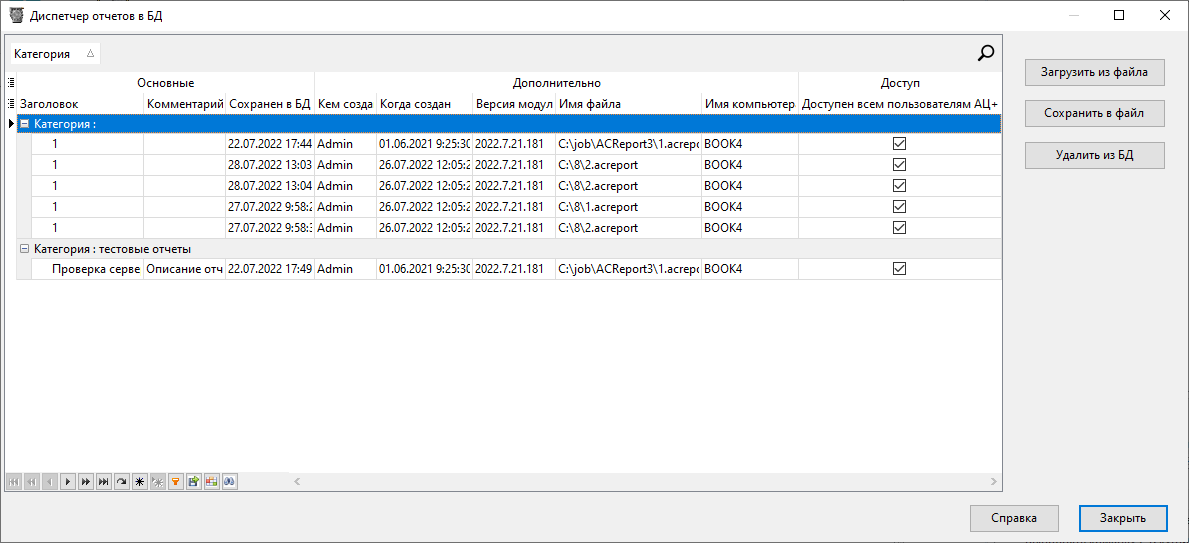
Task: Toggle access checkbox for Проверка серве row
Action: pos(899,269)
